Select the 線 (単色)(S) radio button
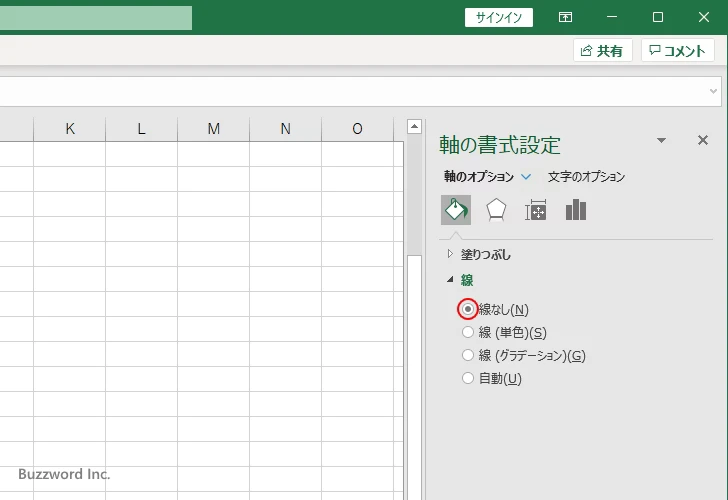Viewport: 728px width, 500px height. click(x=468, y=332)
